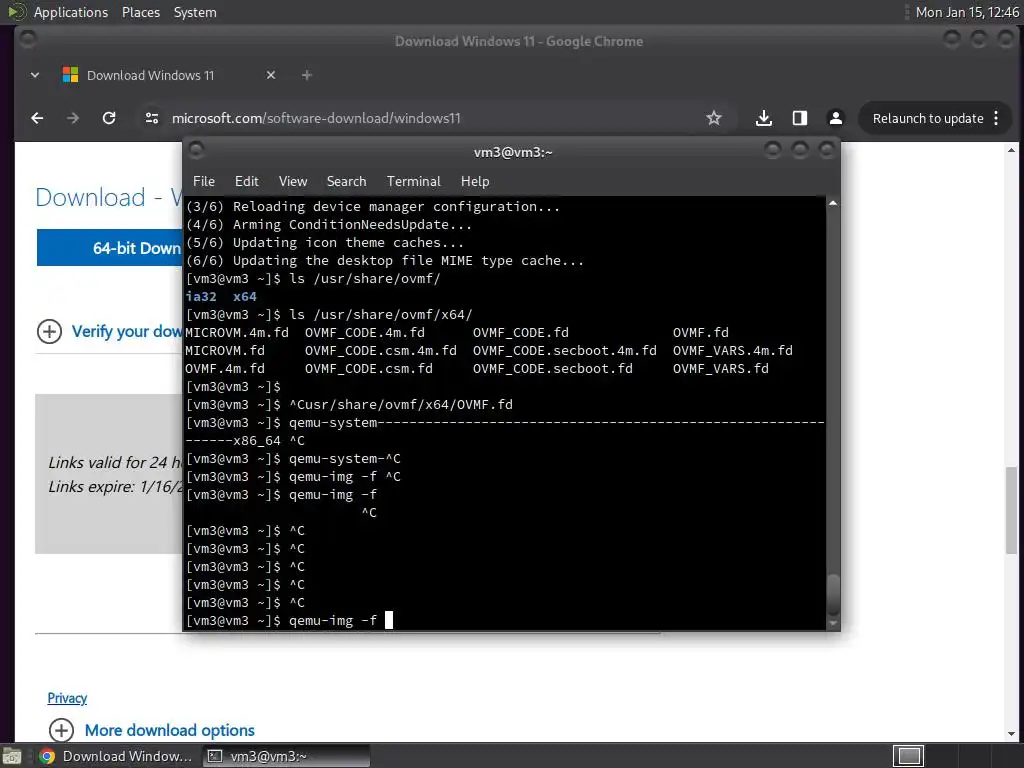The height and width of the screenshot is (768, 1024).
Task: Open terminal View menu
Action: (x=293, y=182)
